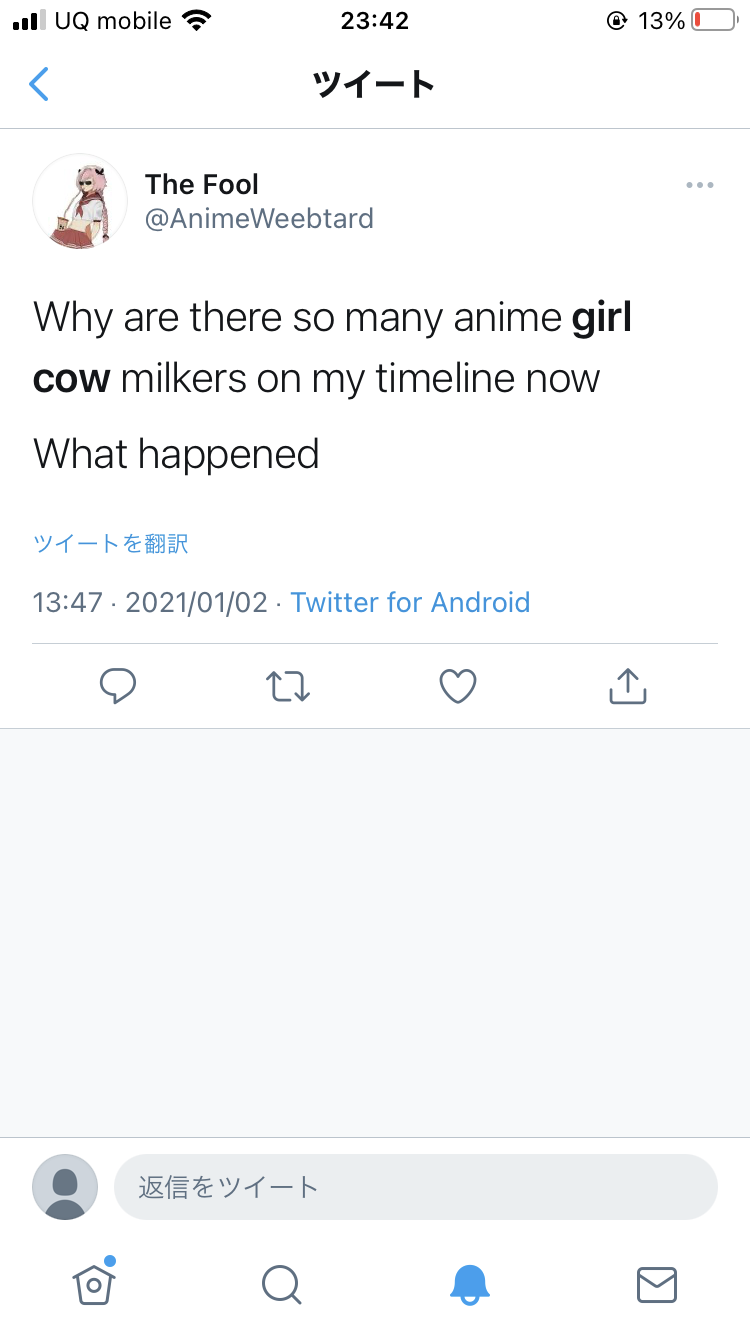This screenshot has width=750, height=1334.
Task: Tap The Fool display name
Action: (x=202, y=184)
